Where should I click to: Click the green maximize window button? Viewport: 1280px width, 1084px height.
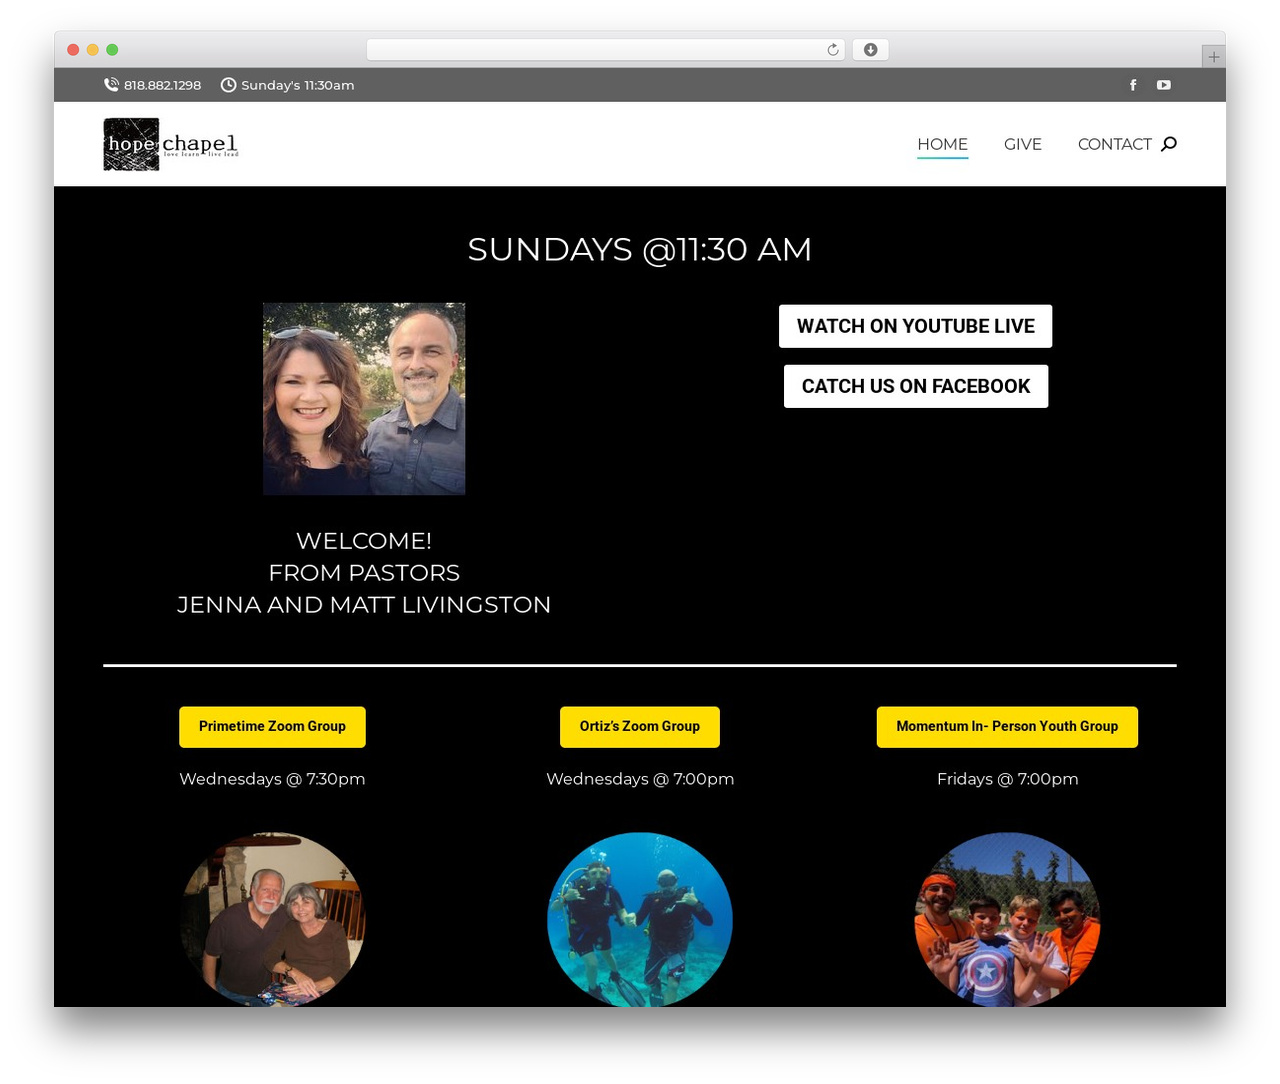(112, 50)
